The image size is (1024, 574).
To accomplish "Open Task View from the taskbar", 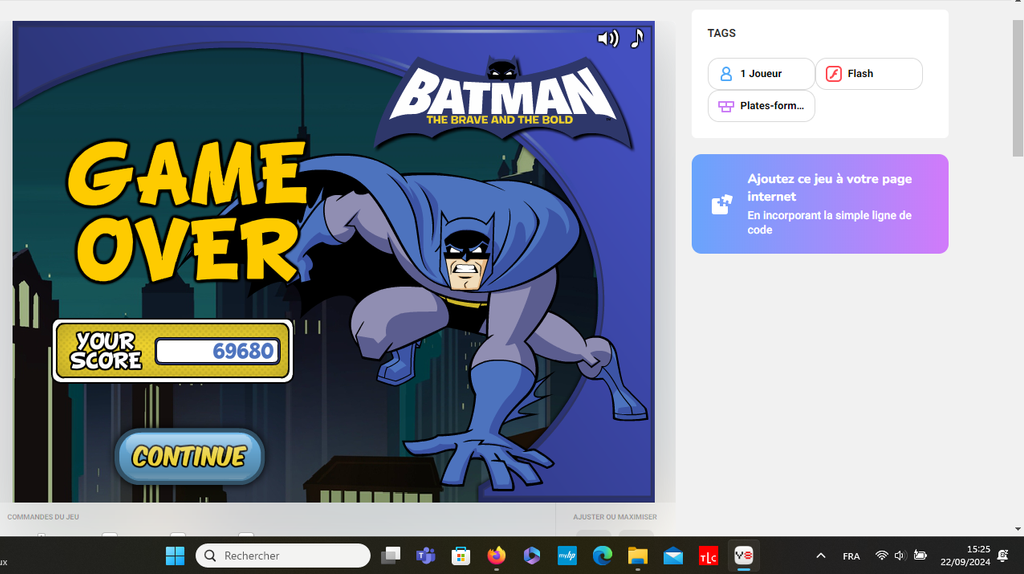I will (391, 555).
